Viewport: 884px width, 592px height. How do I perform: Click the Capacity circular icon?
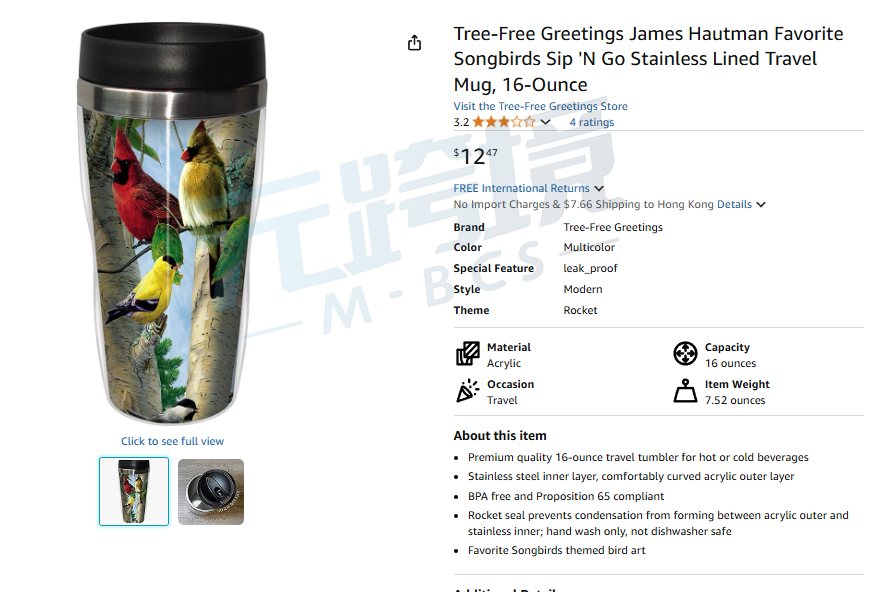[685, 354]
